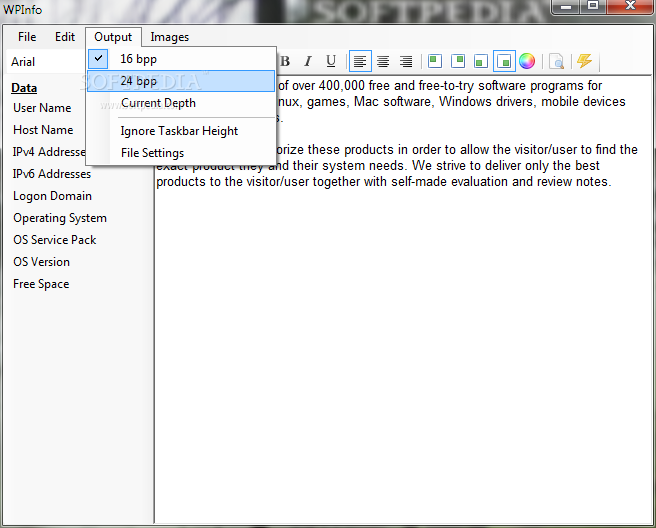Align text to the right
656x528 pixels.
(406, 61)
